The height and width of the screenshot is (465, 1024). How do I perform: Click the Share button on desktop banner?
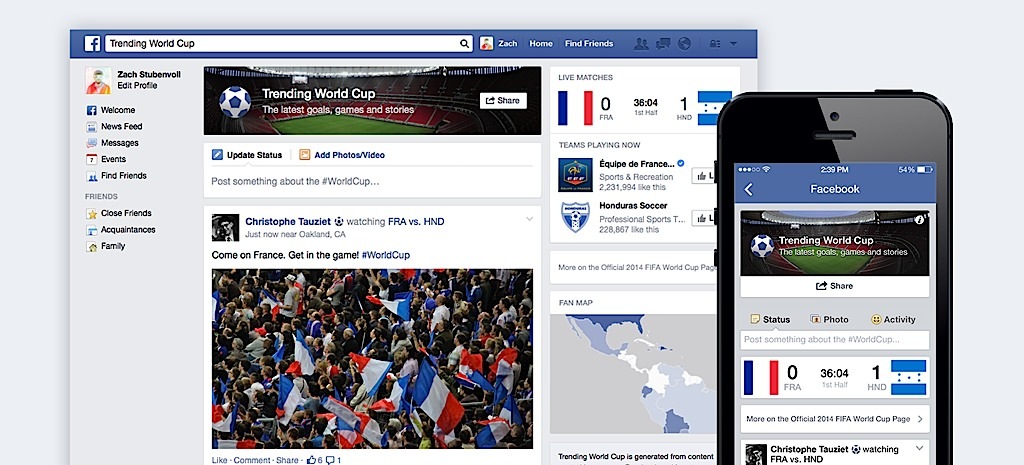point(503,101)
